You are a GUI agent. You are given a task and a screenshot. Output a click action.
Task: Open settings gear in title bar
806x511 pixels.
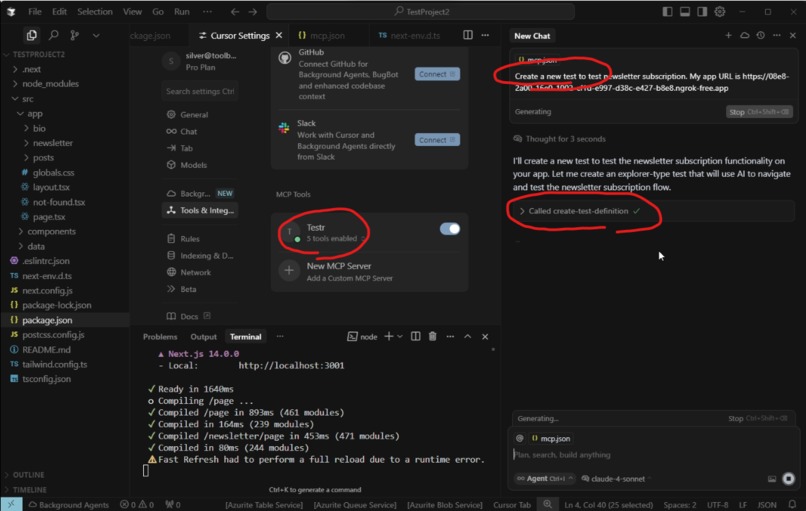[x=720, y=11]
